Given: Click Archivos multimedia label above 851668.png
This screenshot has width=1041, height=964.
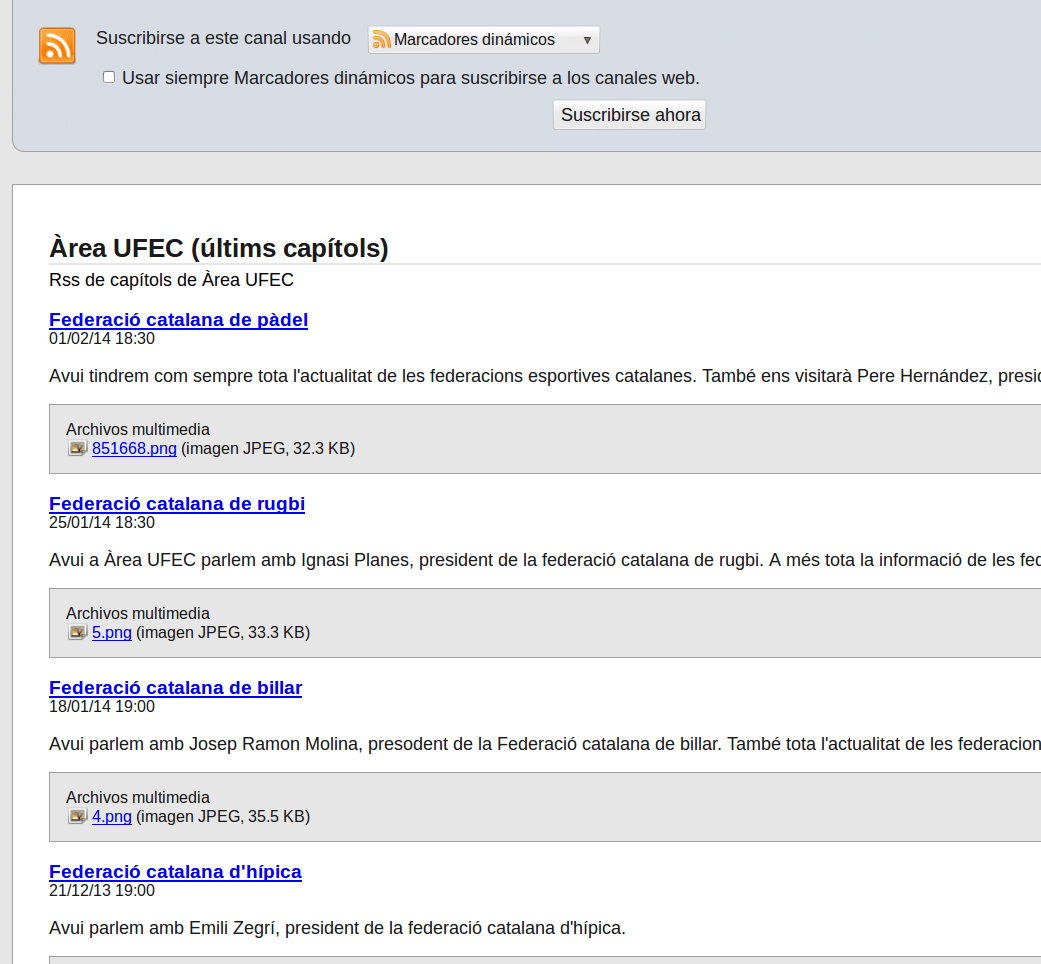Looking at the screenshot, I should [x=138, y=430].
